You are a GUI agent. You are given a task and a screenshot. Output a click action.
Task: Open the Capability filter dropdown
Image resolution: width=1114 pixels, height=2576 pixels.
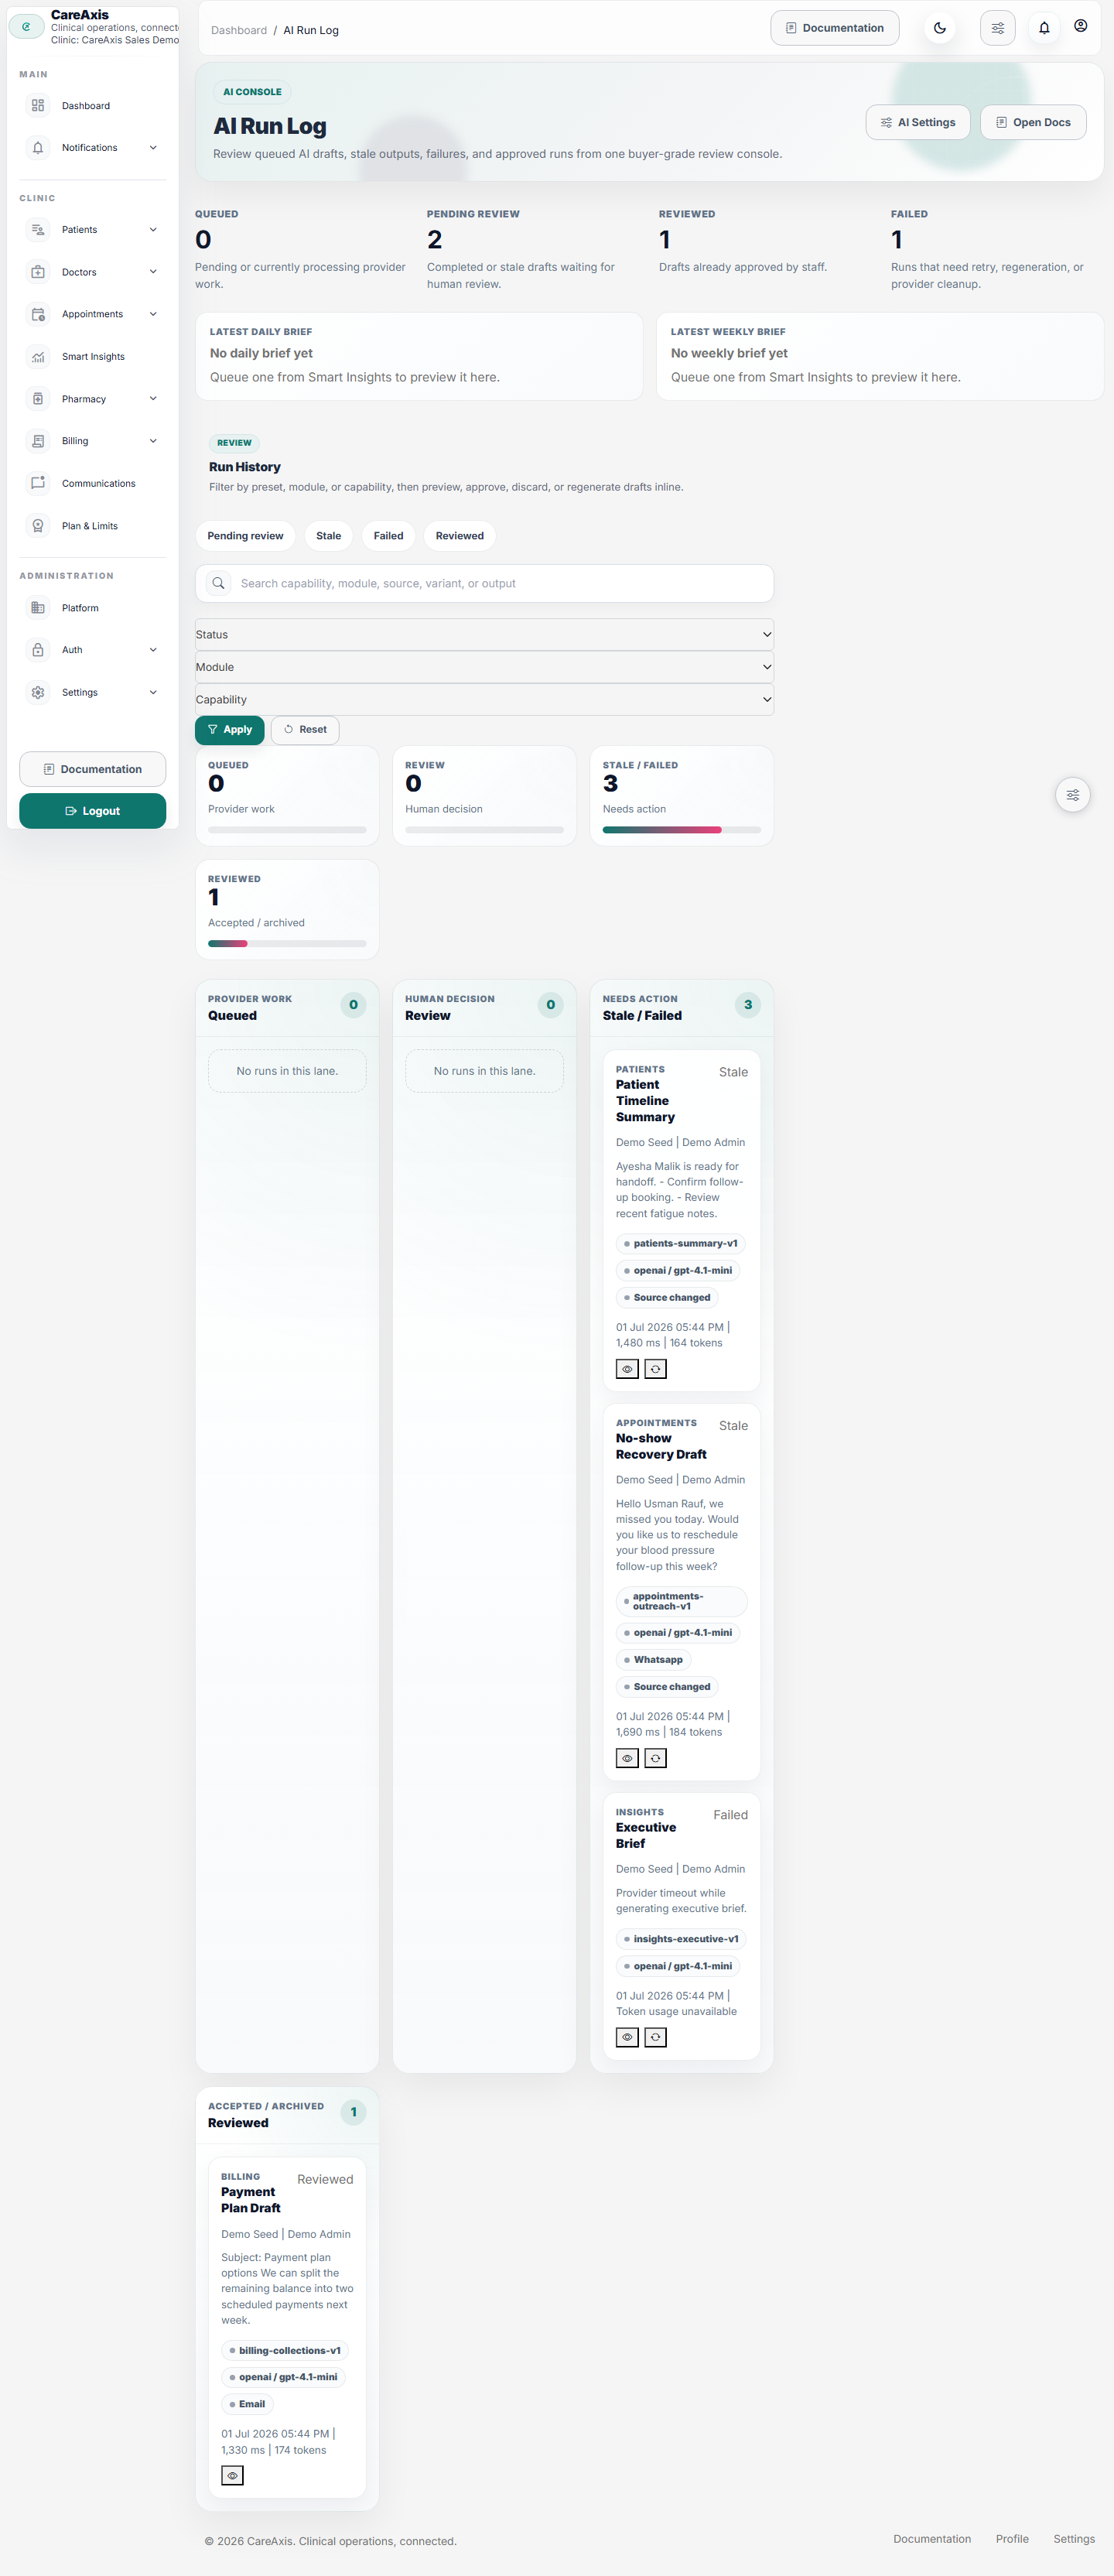pyautogui.click(x=484, y=700)
